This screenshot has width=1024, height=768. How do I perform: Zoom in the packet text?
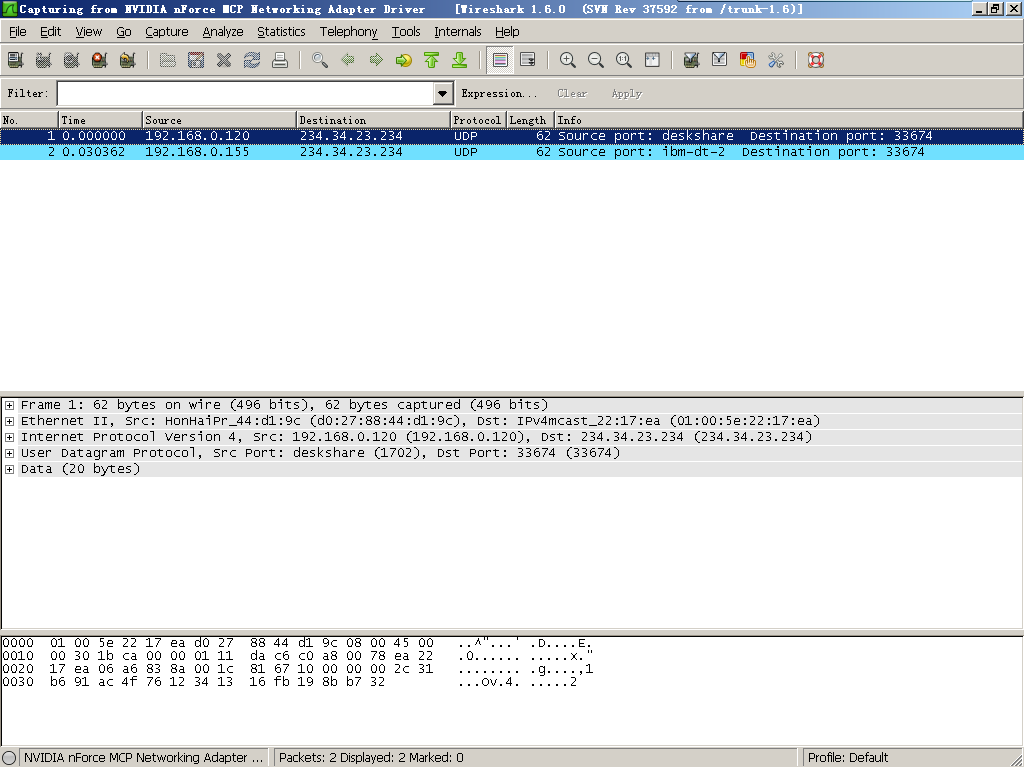(568, 61)
